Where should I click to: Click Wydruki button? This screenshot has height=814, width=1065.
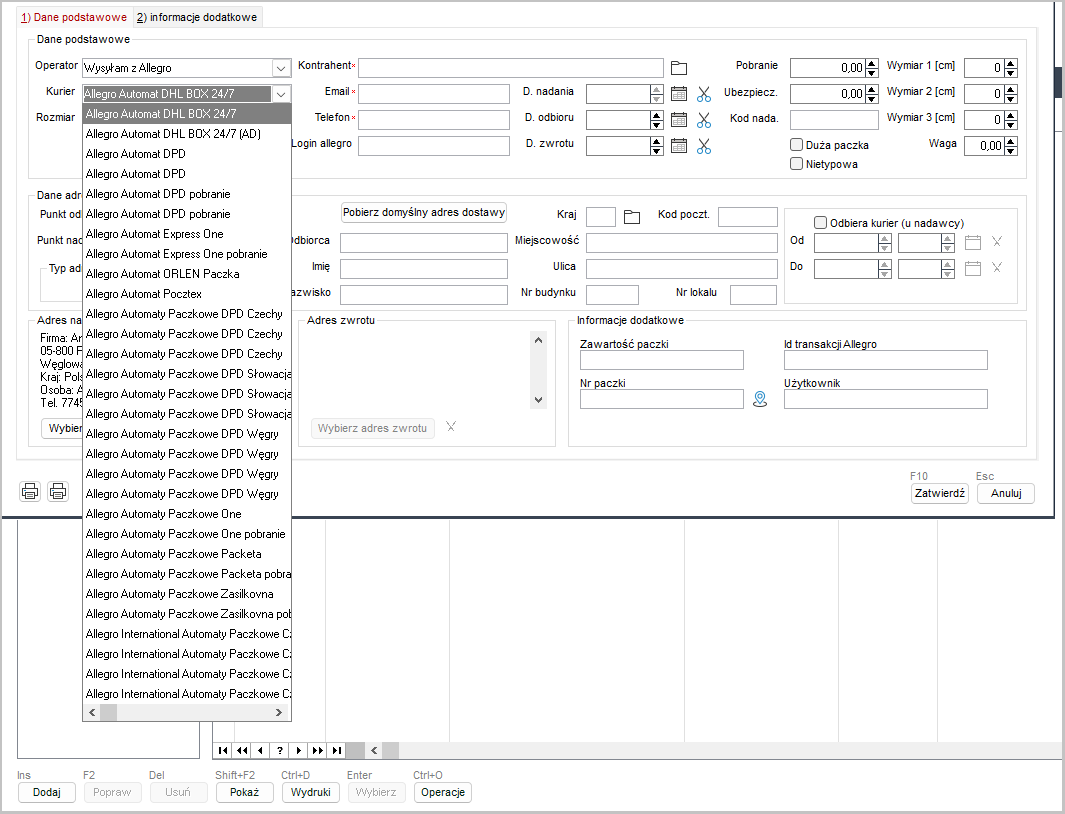pyautogui.click(x=310, y=792)
